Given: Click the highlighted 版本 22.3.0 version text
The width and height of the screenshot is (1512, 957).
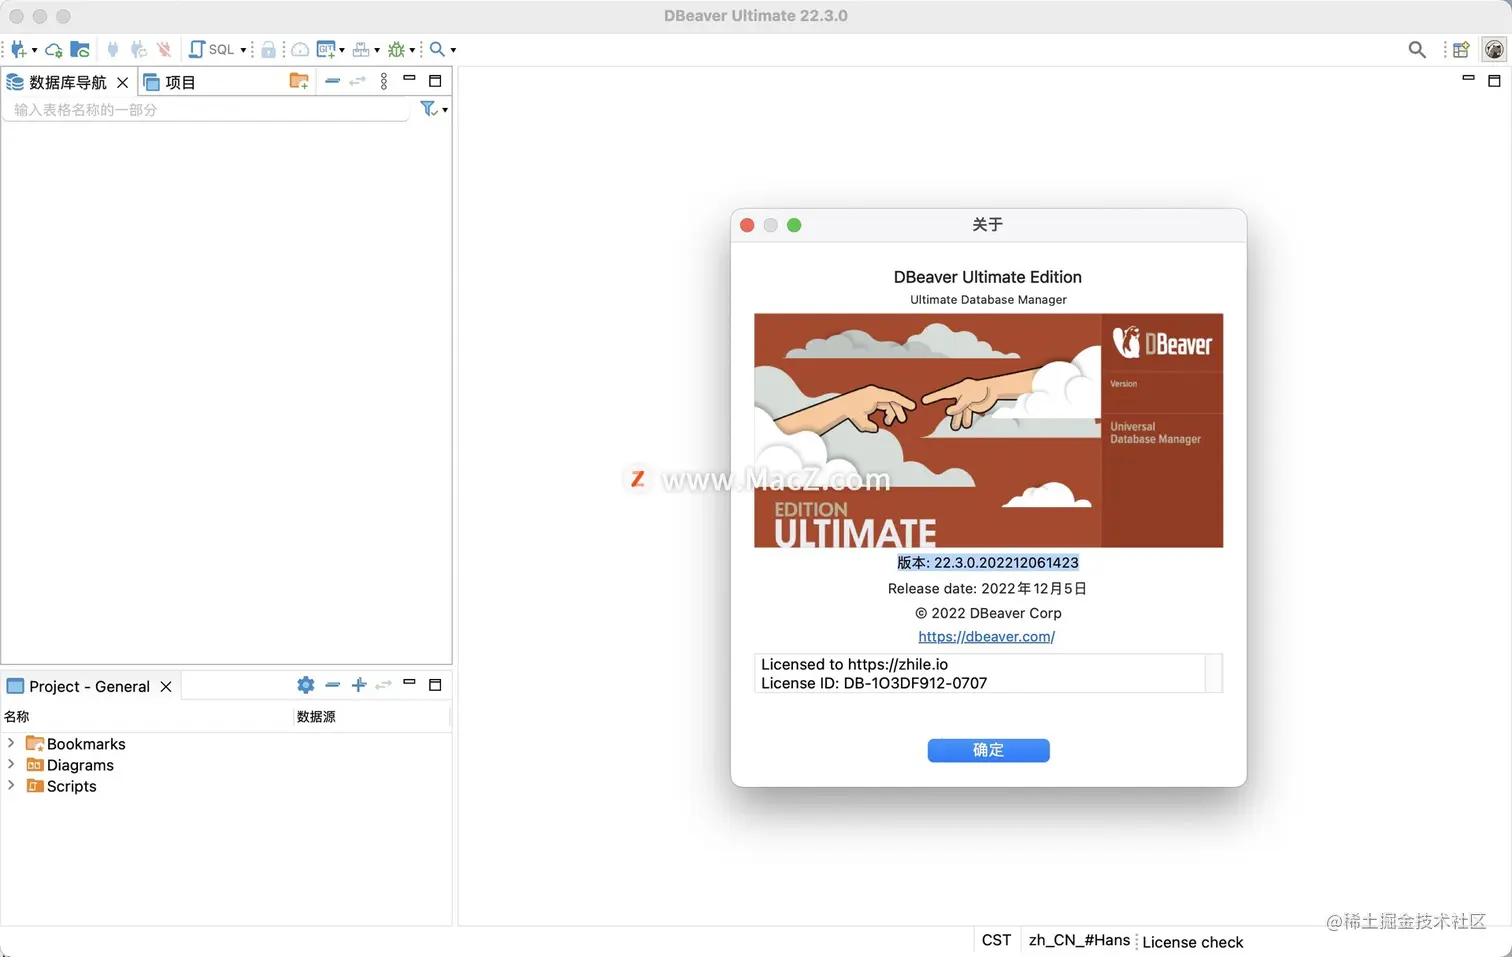Looking at the screenshot, I should [988, 562].
